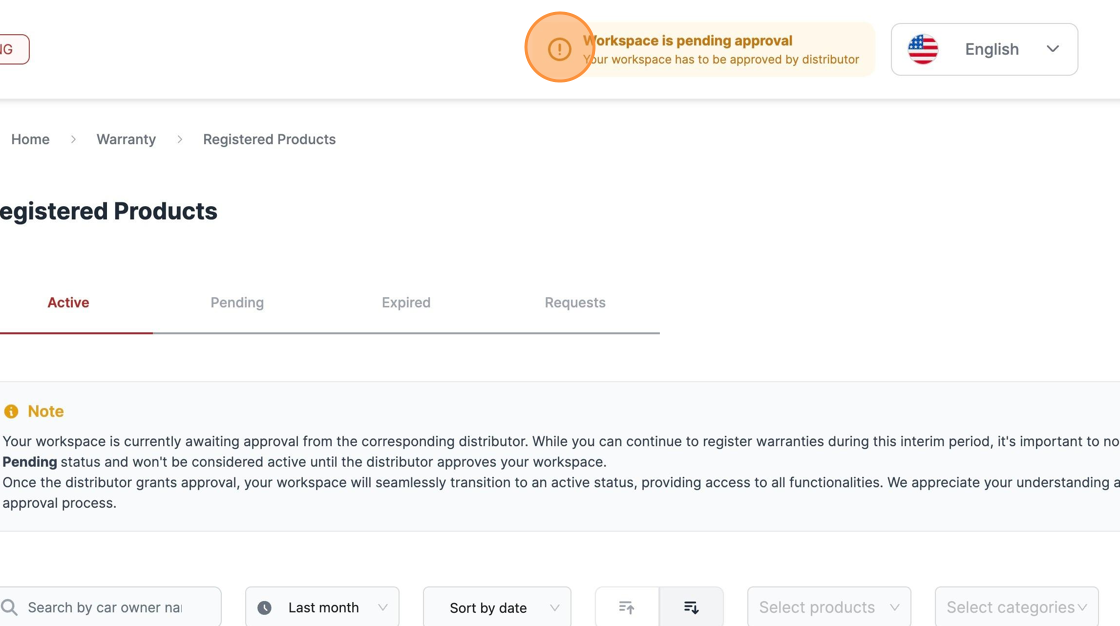1120x626 pixels.
Task: Open the Requests tab
Action: (575, 302)
